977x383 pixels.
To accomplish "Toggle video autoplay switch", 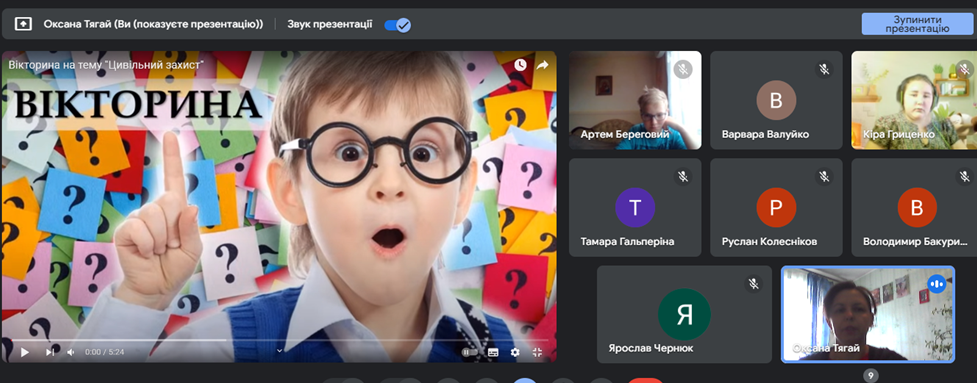I will pyautogui.click(x=469, y=352).
